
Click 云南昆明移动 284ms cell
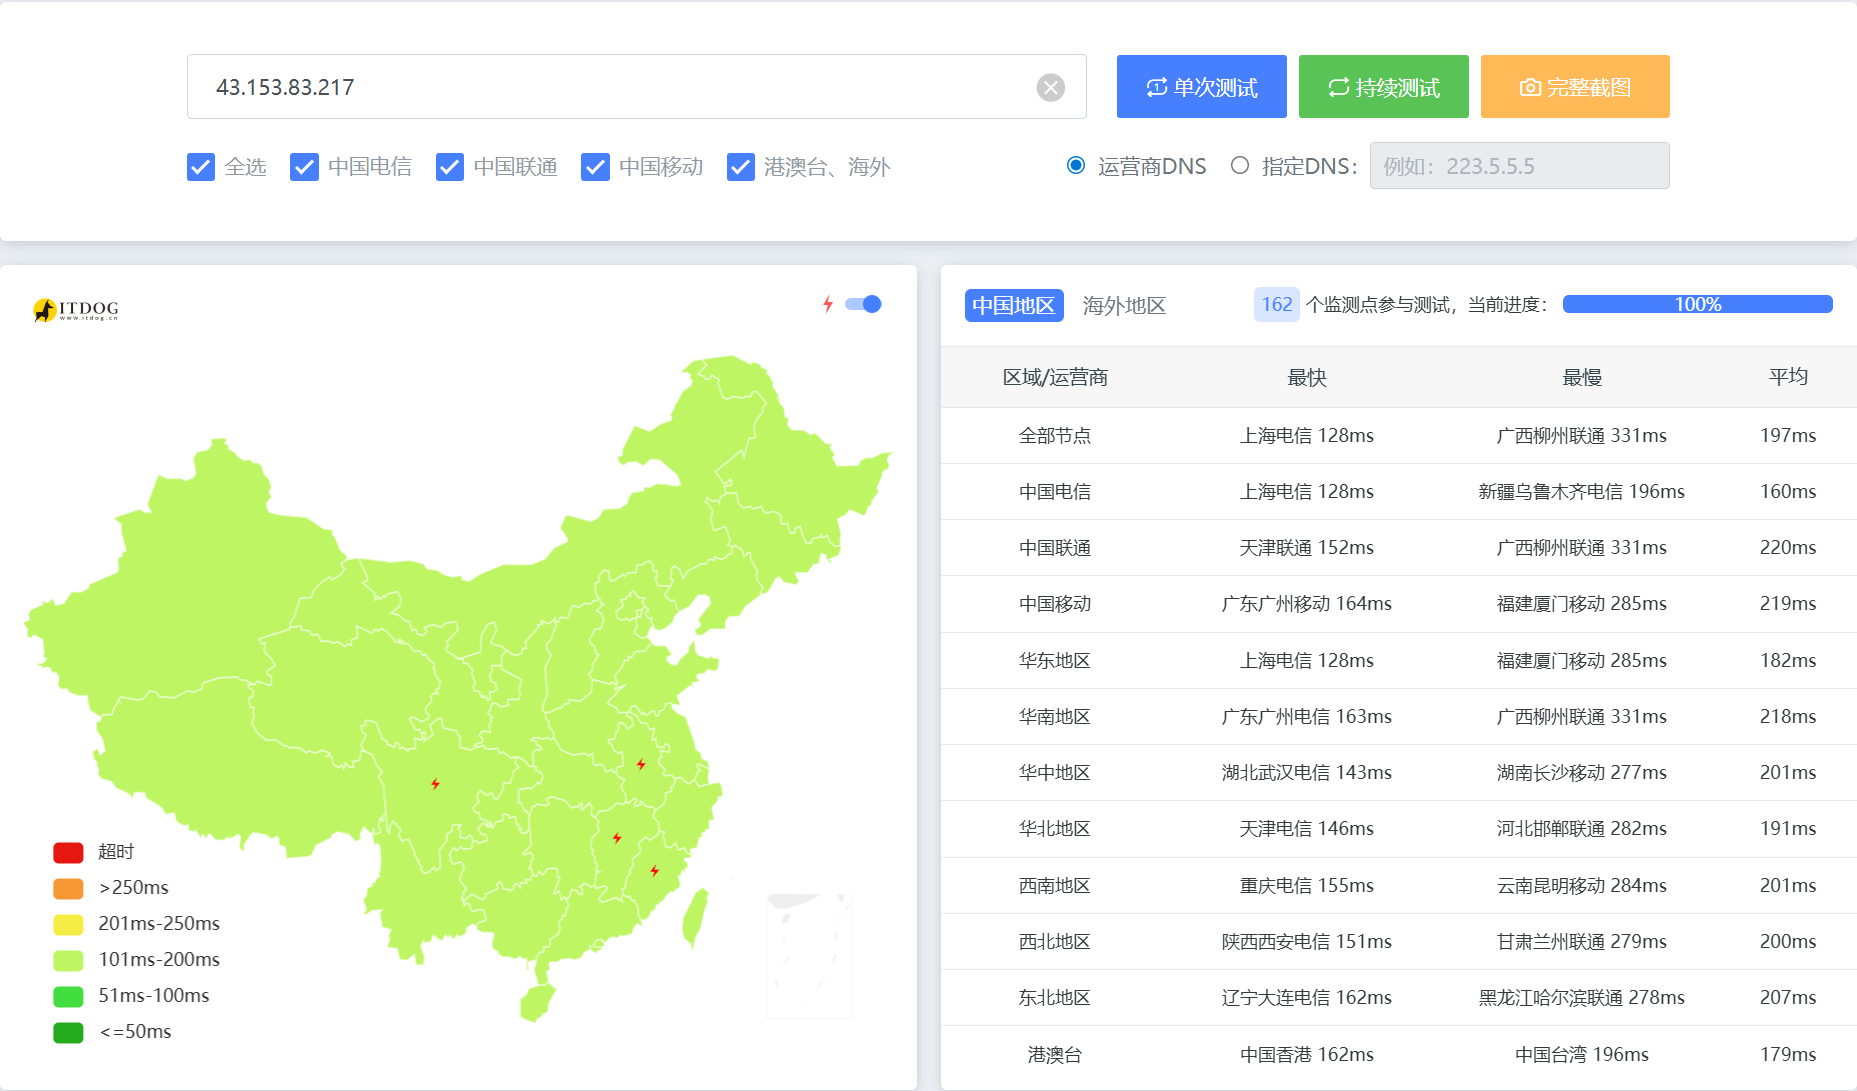point(1582,886)
